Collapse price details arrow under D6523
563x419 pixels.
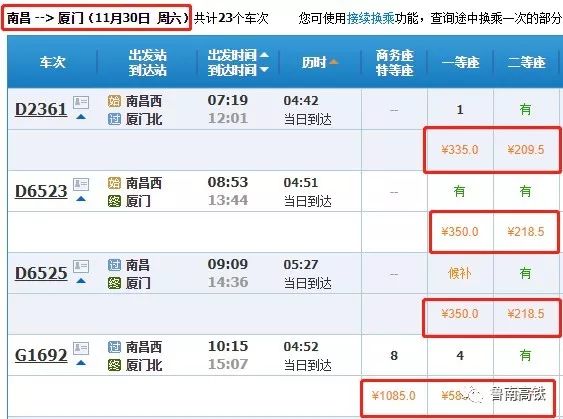pos(81,199)
